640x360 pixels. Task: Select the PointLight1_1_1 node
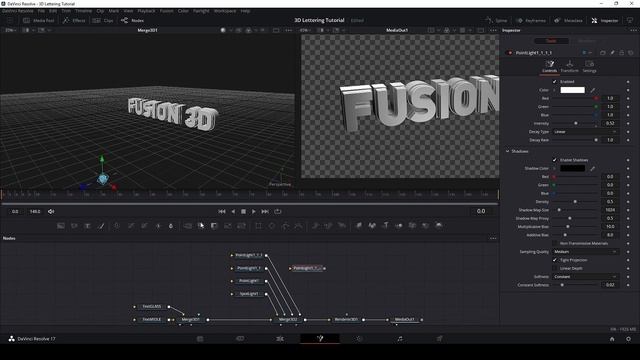(249, 255)
